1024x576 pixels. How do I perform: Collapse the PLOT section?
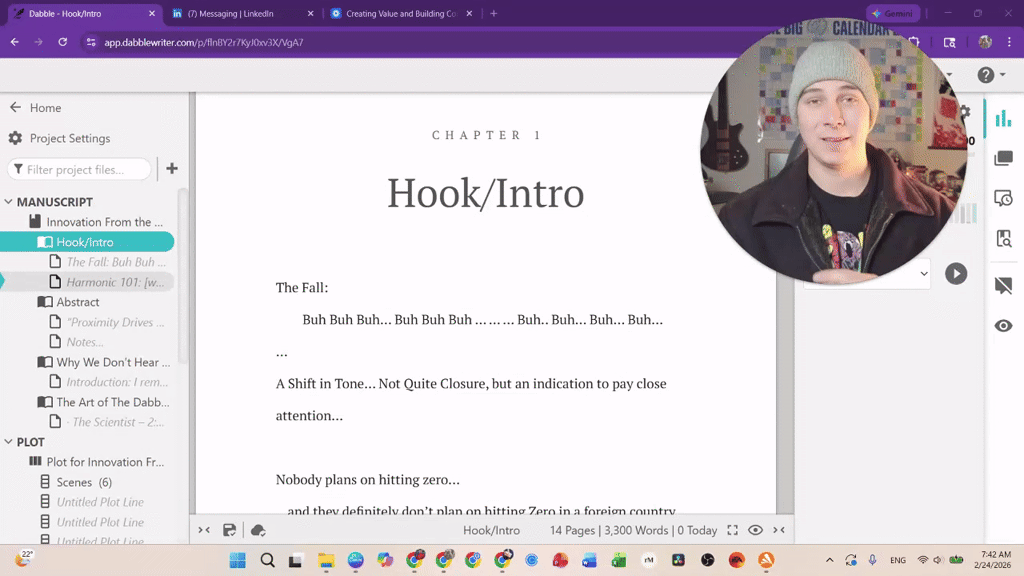click(8, 441)
